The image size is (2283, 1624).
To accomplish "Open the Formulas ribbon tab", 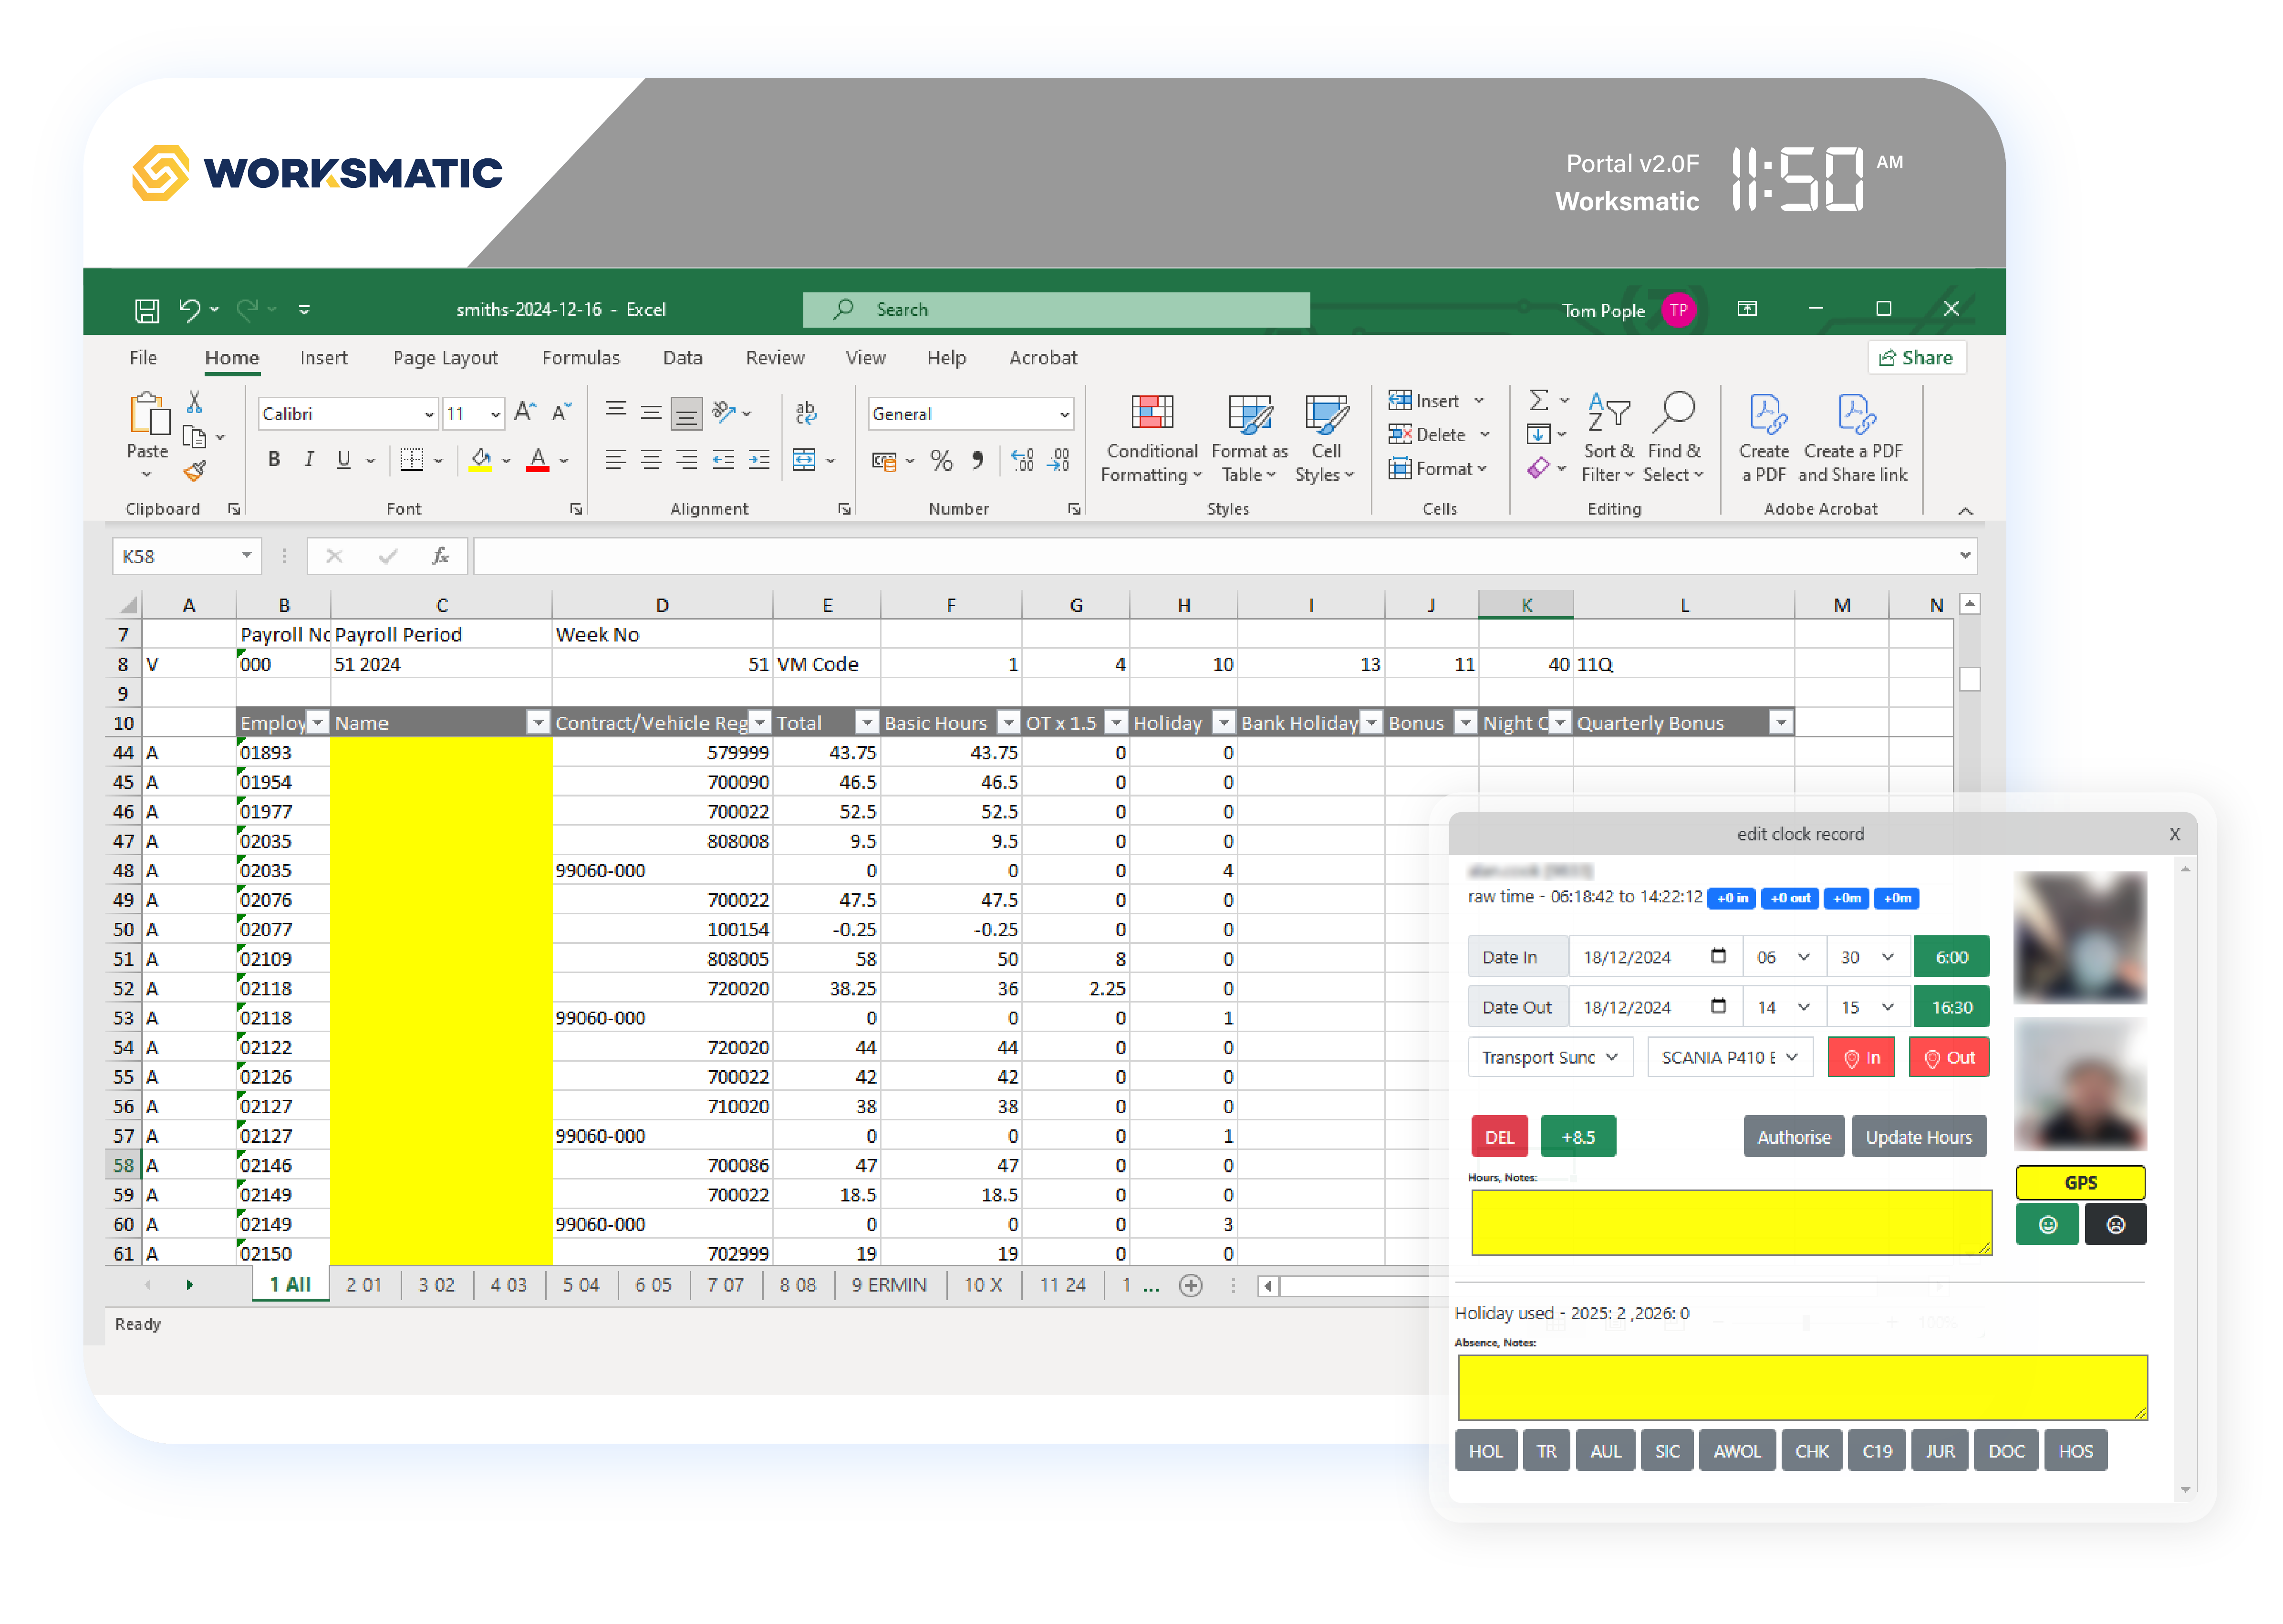I will pyautogui.click(x=580, y=358).
